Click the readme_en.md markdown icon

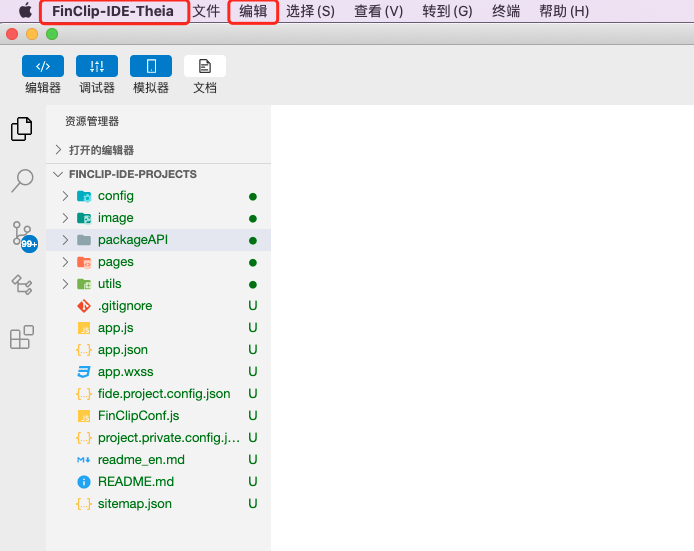click(x=84, y=460)
